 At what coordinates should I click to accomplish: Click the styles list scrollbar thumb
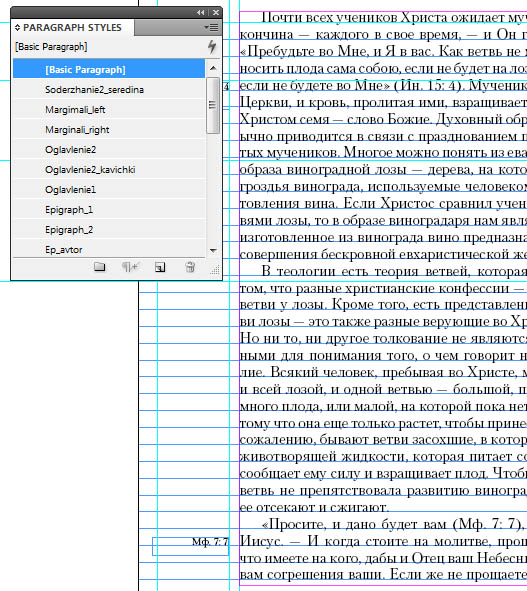213,105
